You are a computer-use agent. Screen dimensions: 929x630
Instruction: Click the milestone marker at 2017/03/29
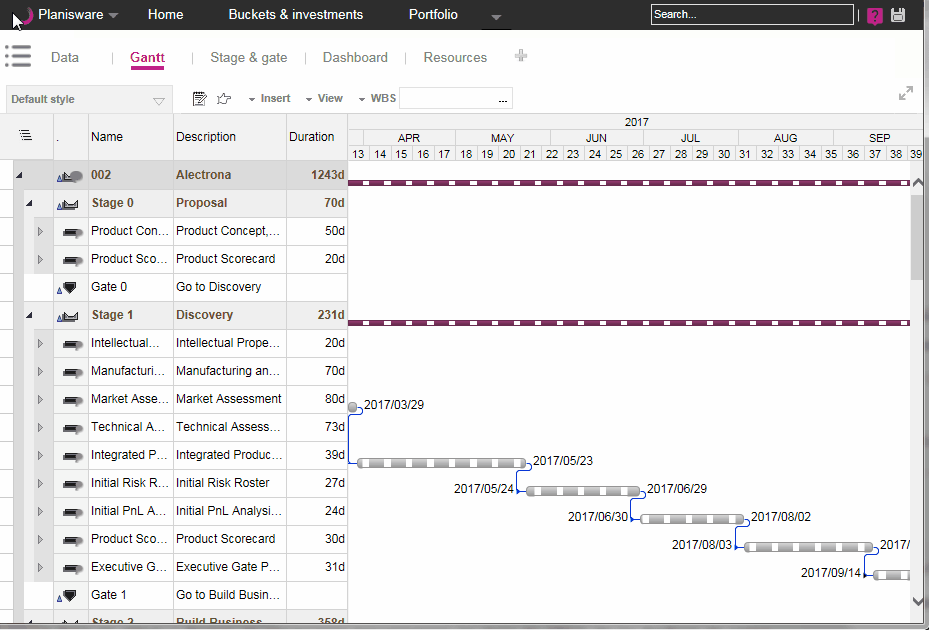tap(353, 407)
